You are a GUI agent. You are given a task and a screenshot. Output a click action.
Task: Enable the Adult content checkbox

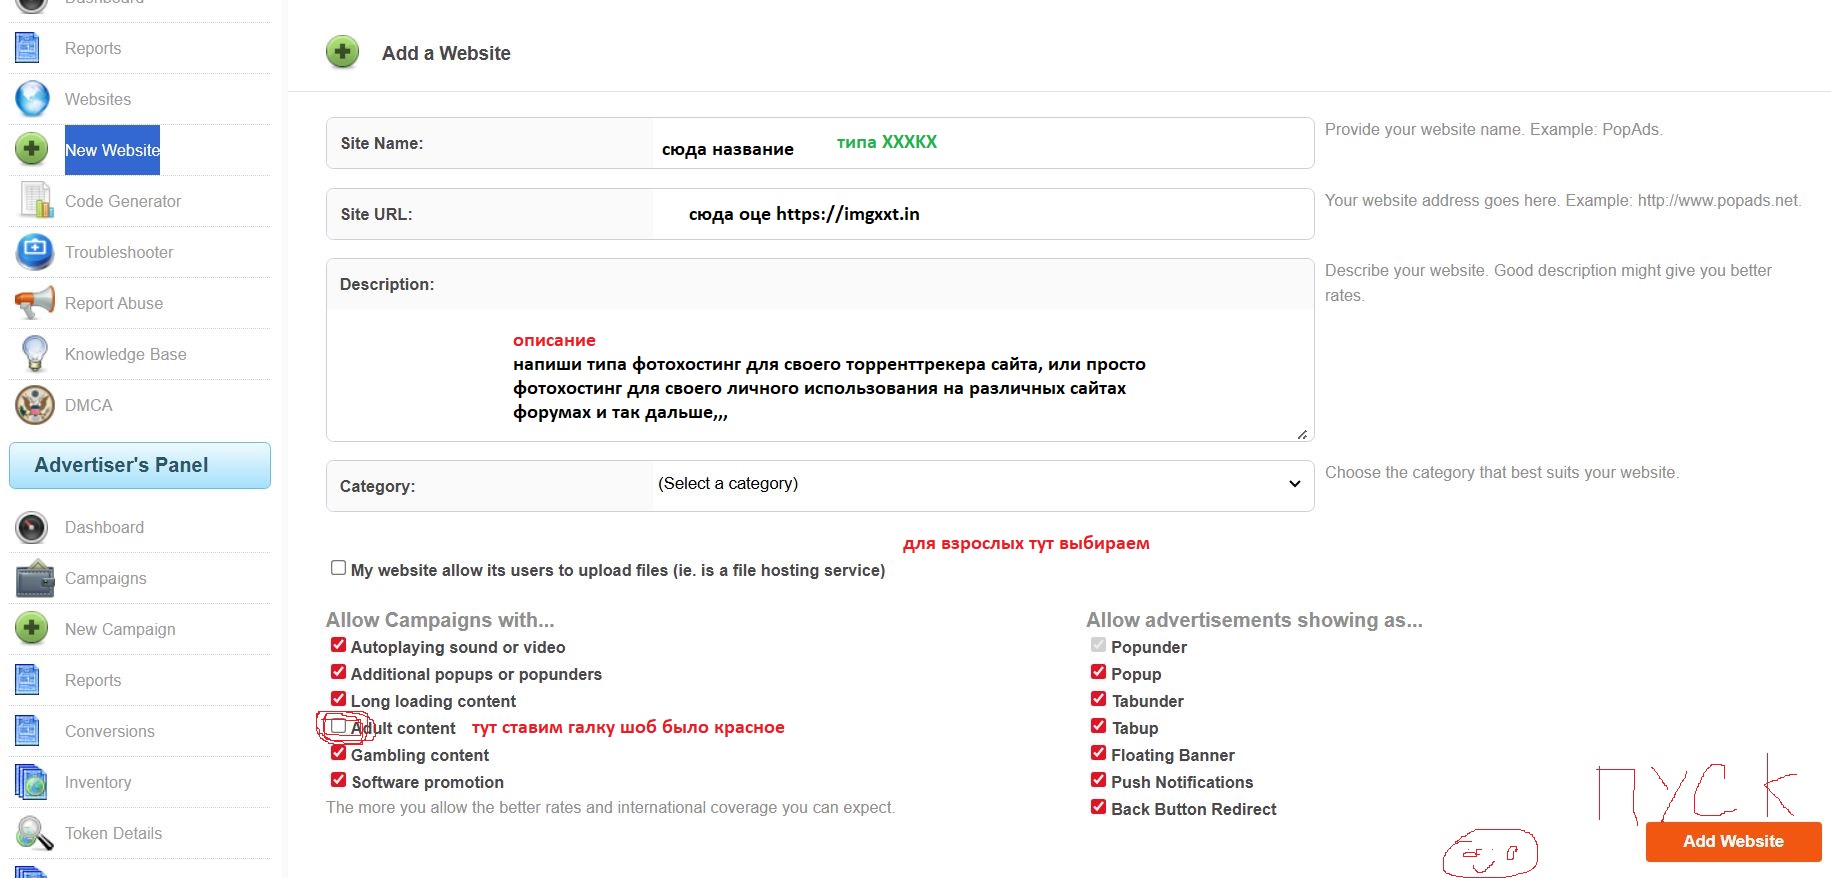[x=339, y=727]
